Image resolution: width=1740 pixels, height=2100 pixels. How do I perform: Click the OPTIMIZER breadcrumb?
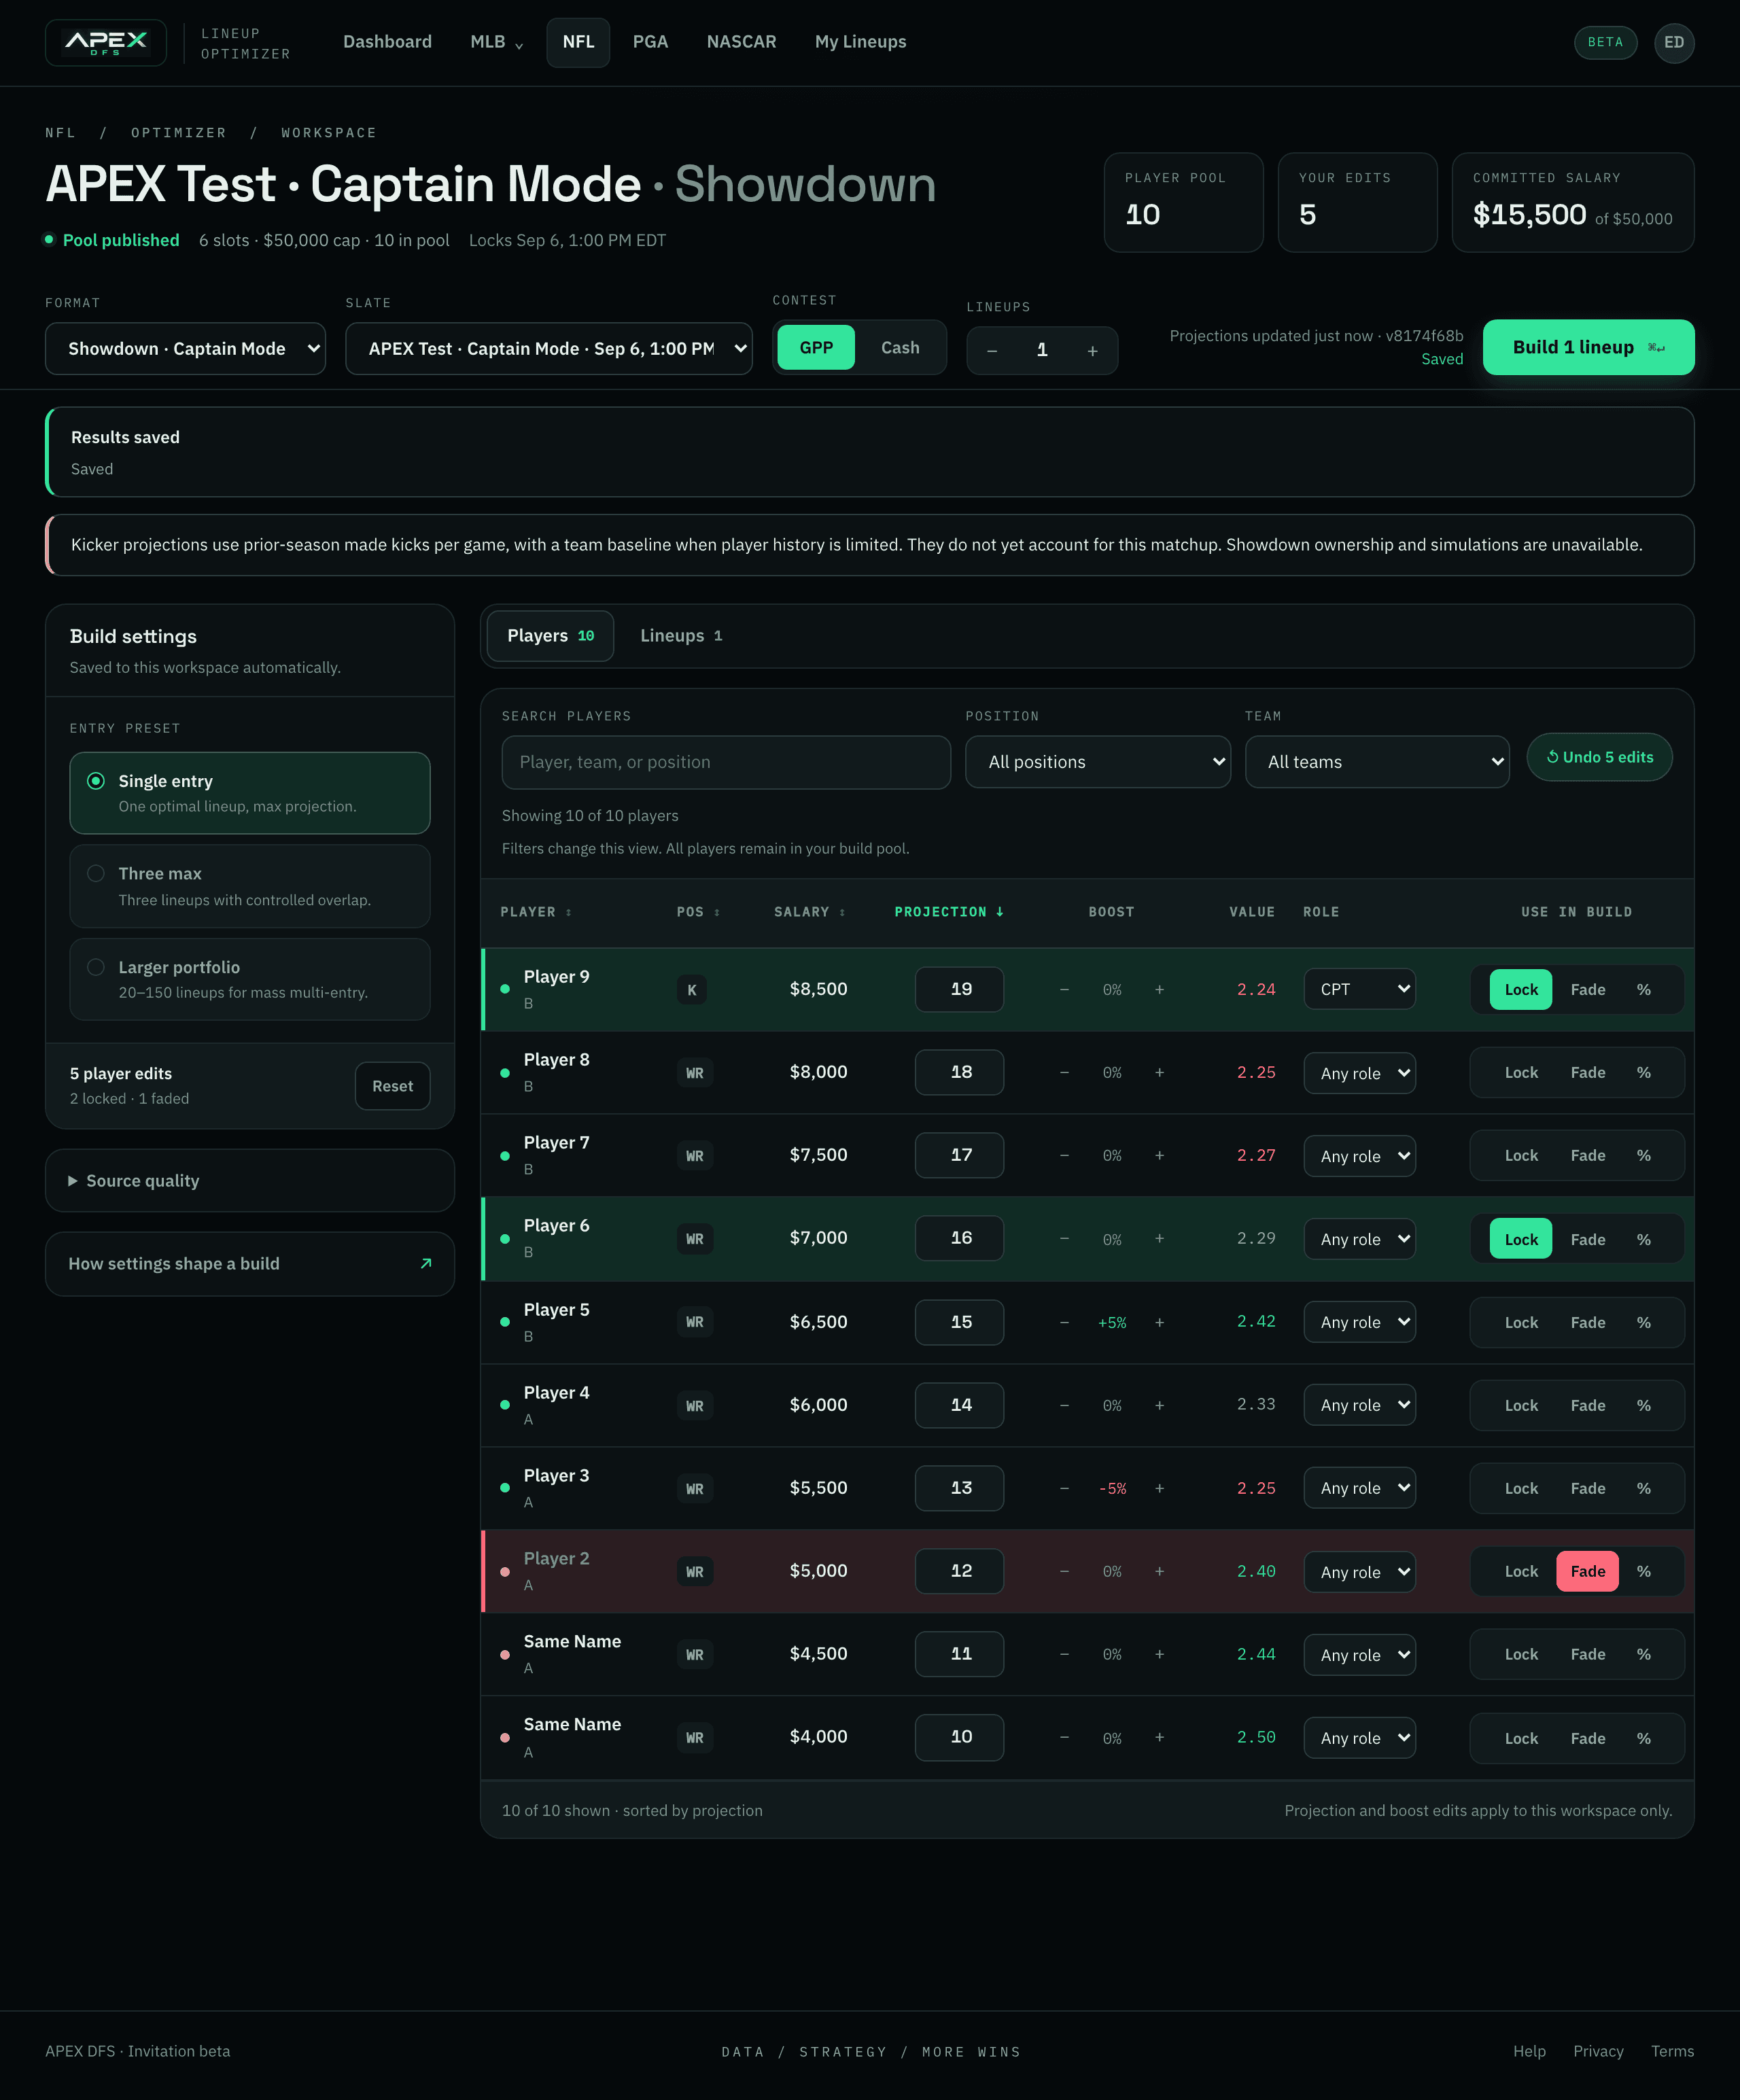click(x=179, y=133)
